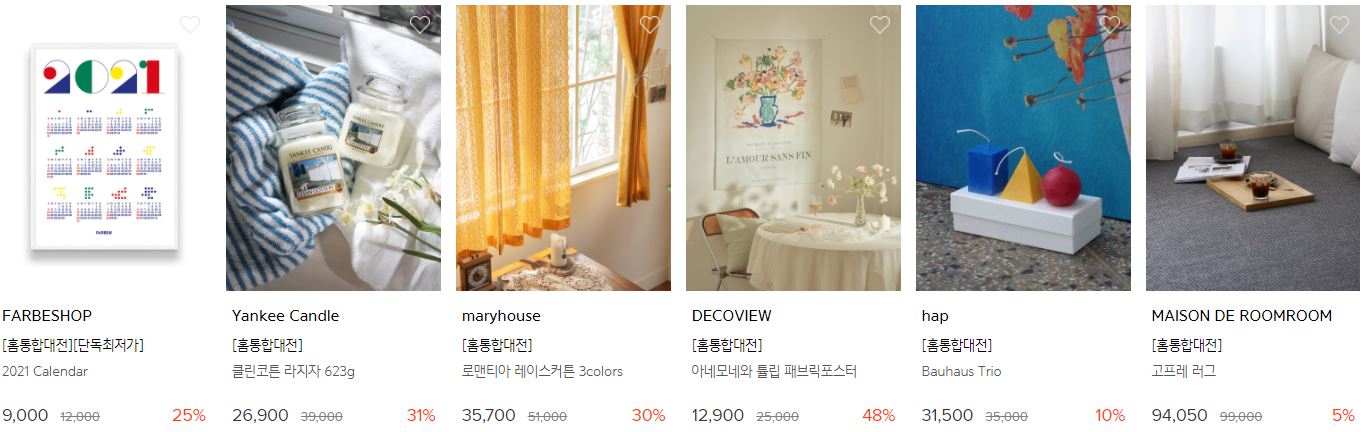Click the maryhouse brand link

tap(501, 316)
